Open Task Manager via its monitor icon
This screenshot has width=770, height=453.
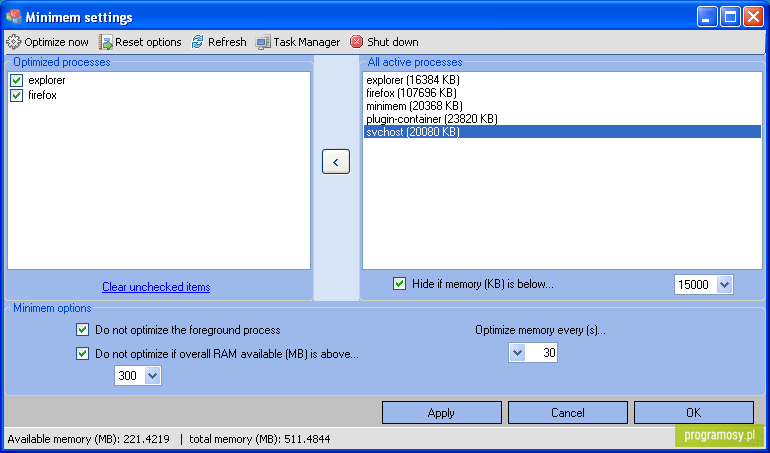point(263,42)
